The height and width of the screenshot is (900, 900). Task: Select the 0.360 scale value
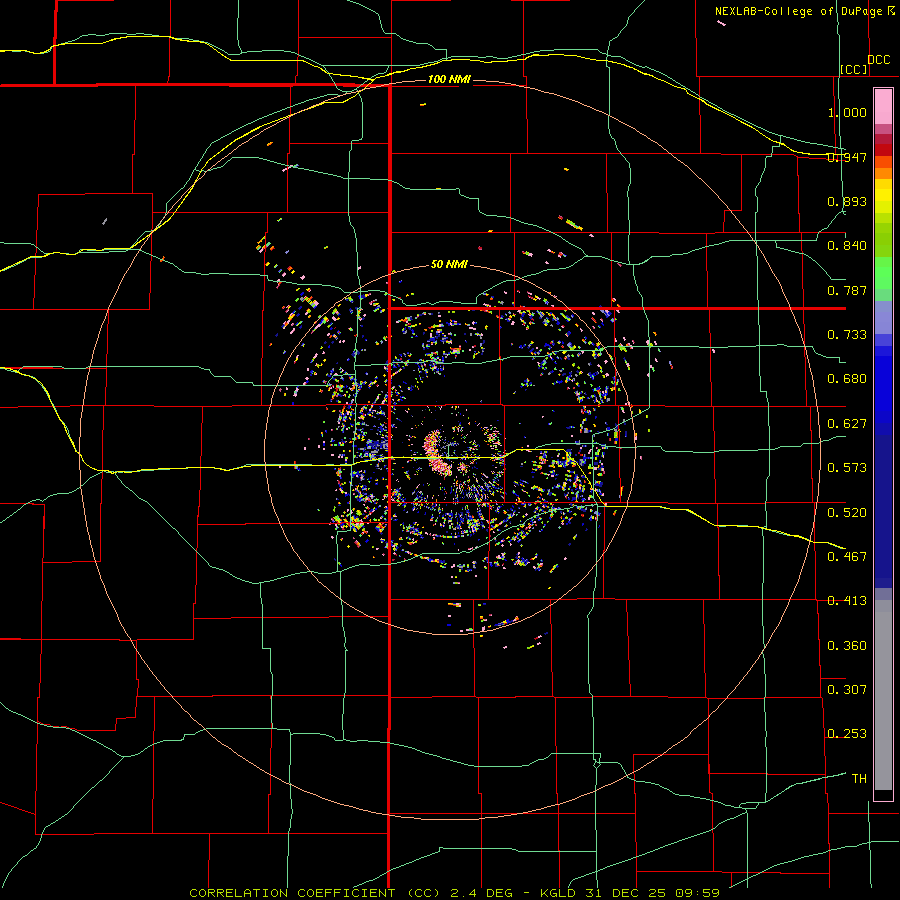click(847, 646)
